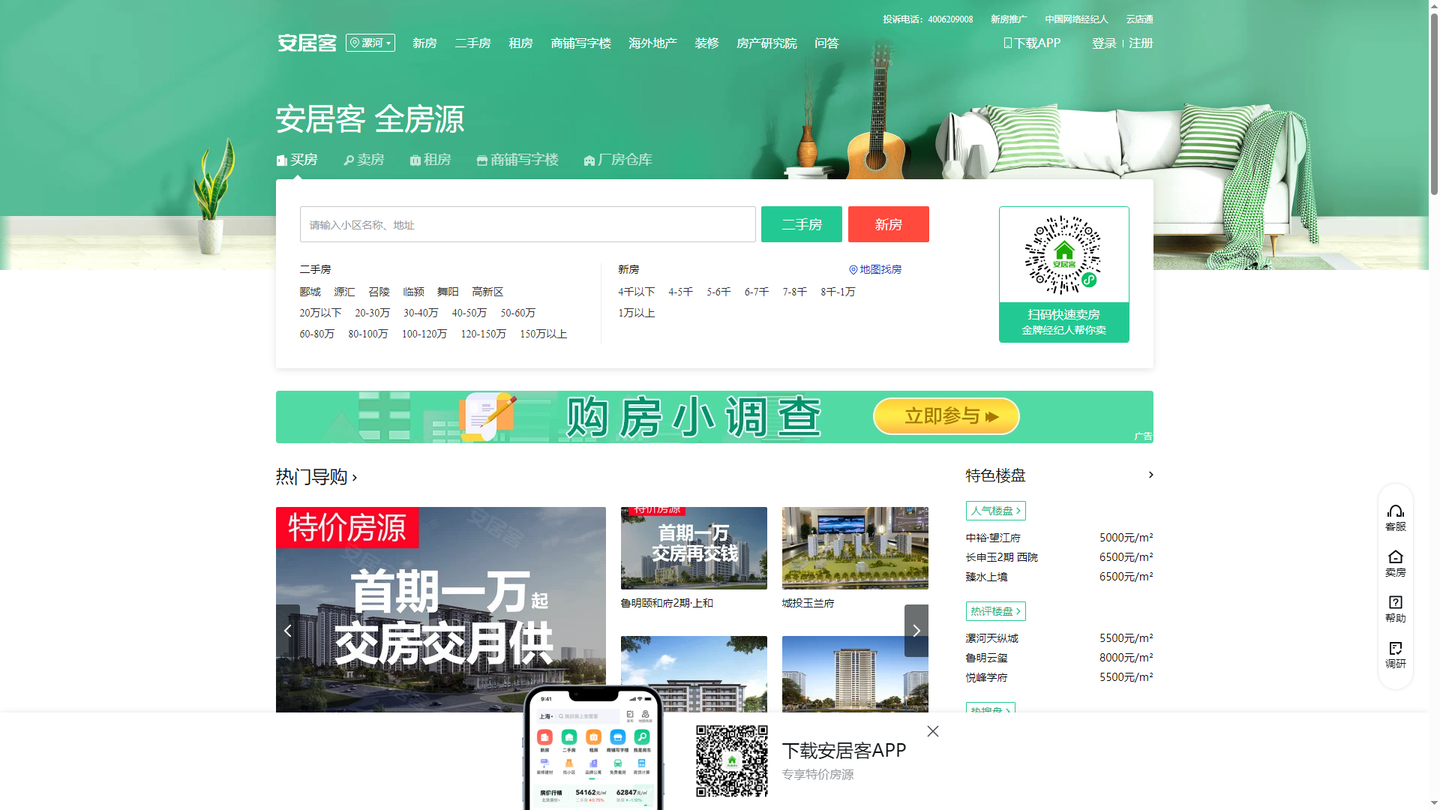
Task: Click carousel previous arrow
Action: [x=288, y=631]
